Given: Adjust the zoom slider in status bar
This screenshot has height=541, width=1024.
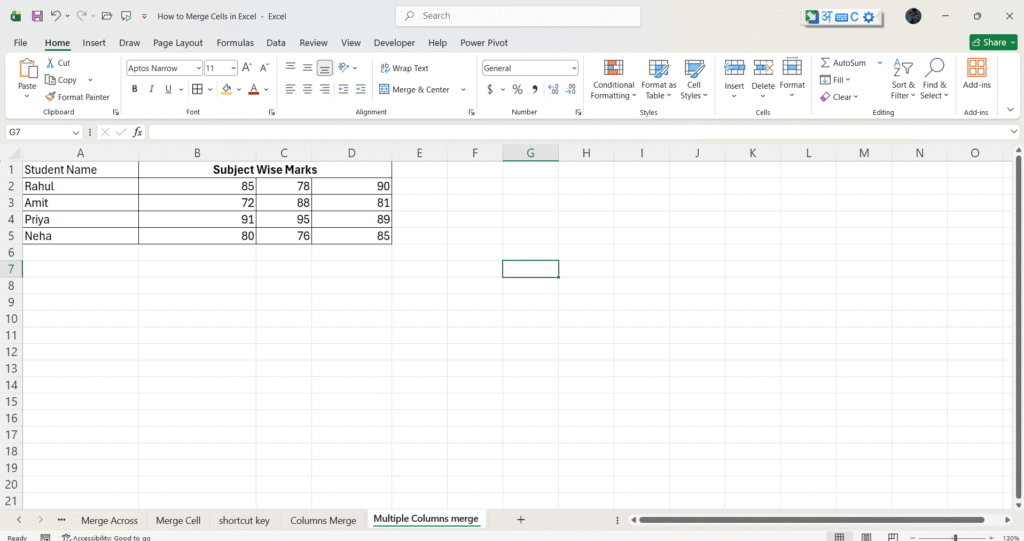Looking at the screenshot, I should (955, 538).
